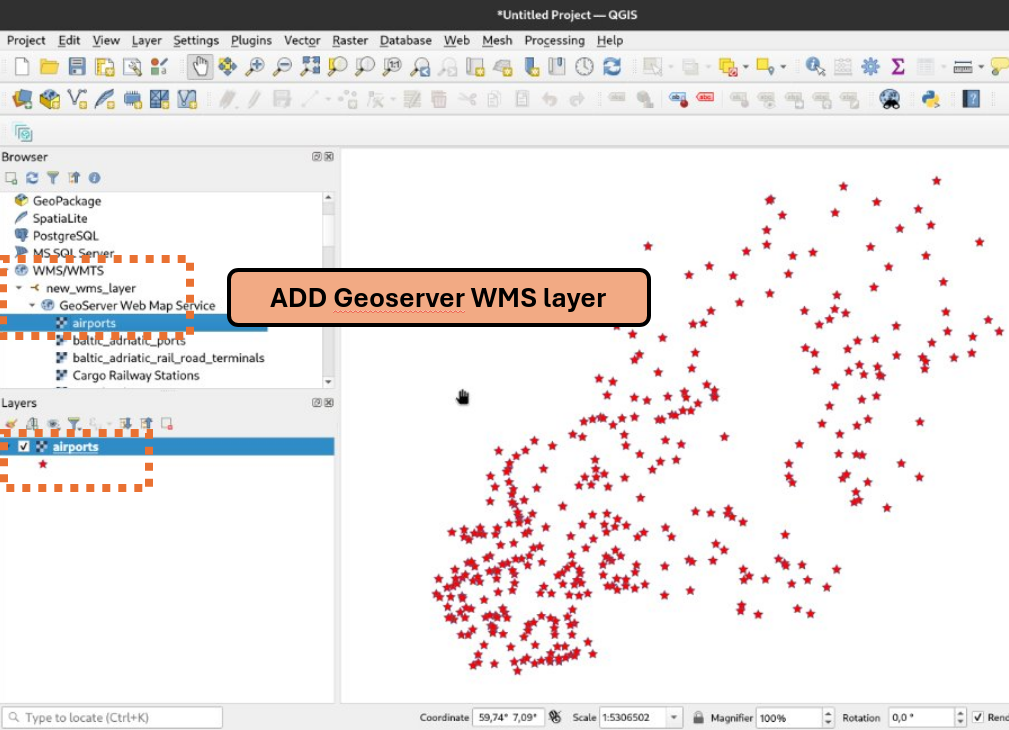Open the Database menu
The image size is (1009, 730).
[405, 41]
